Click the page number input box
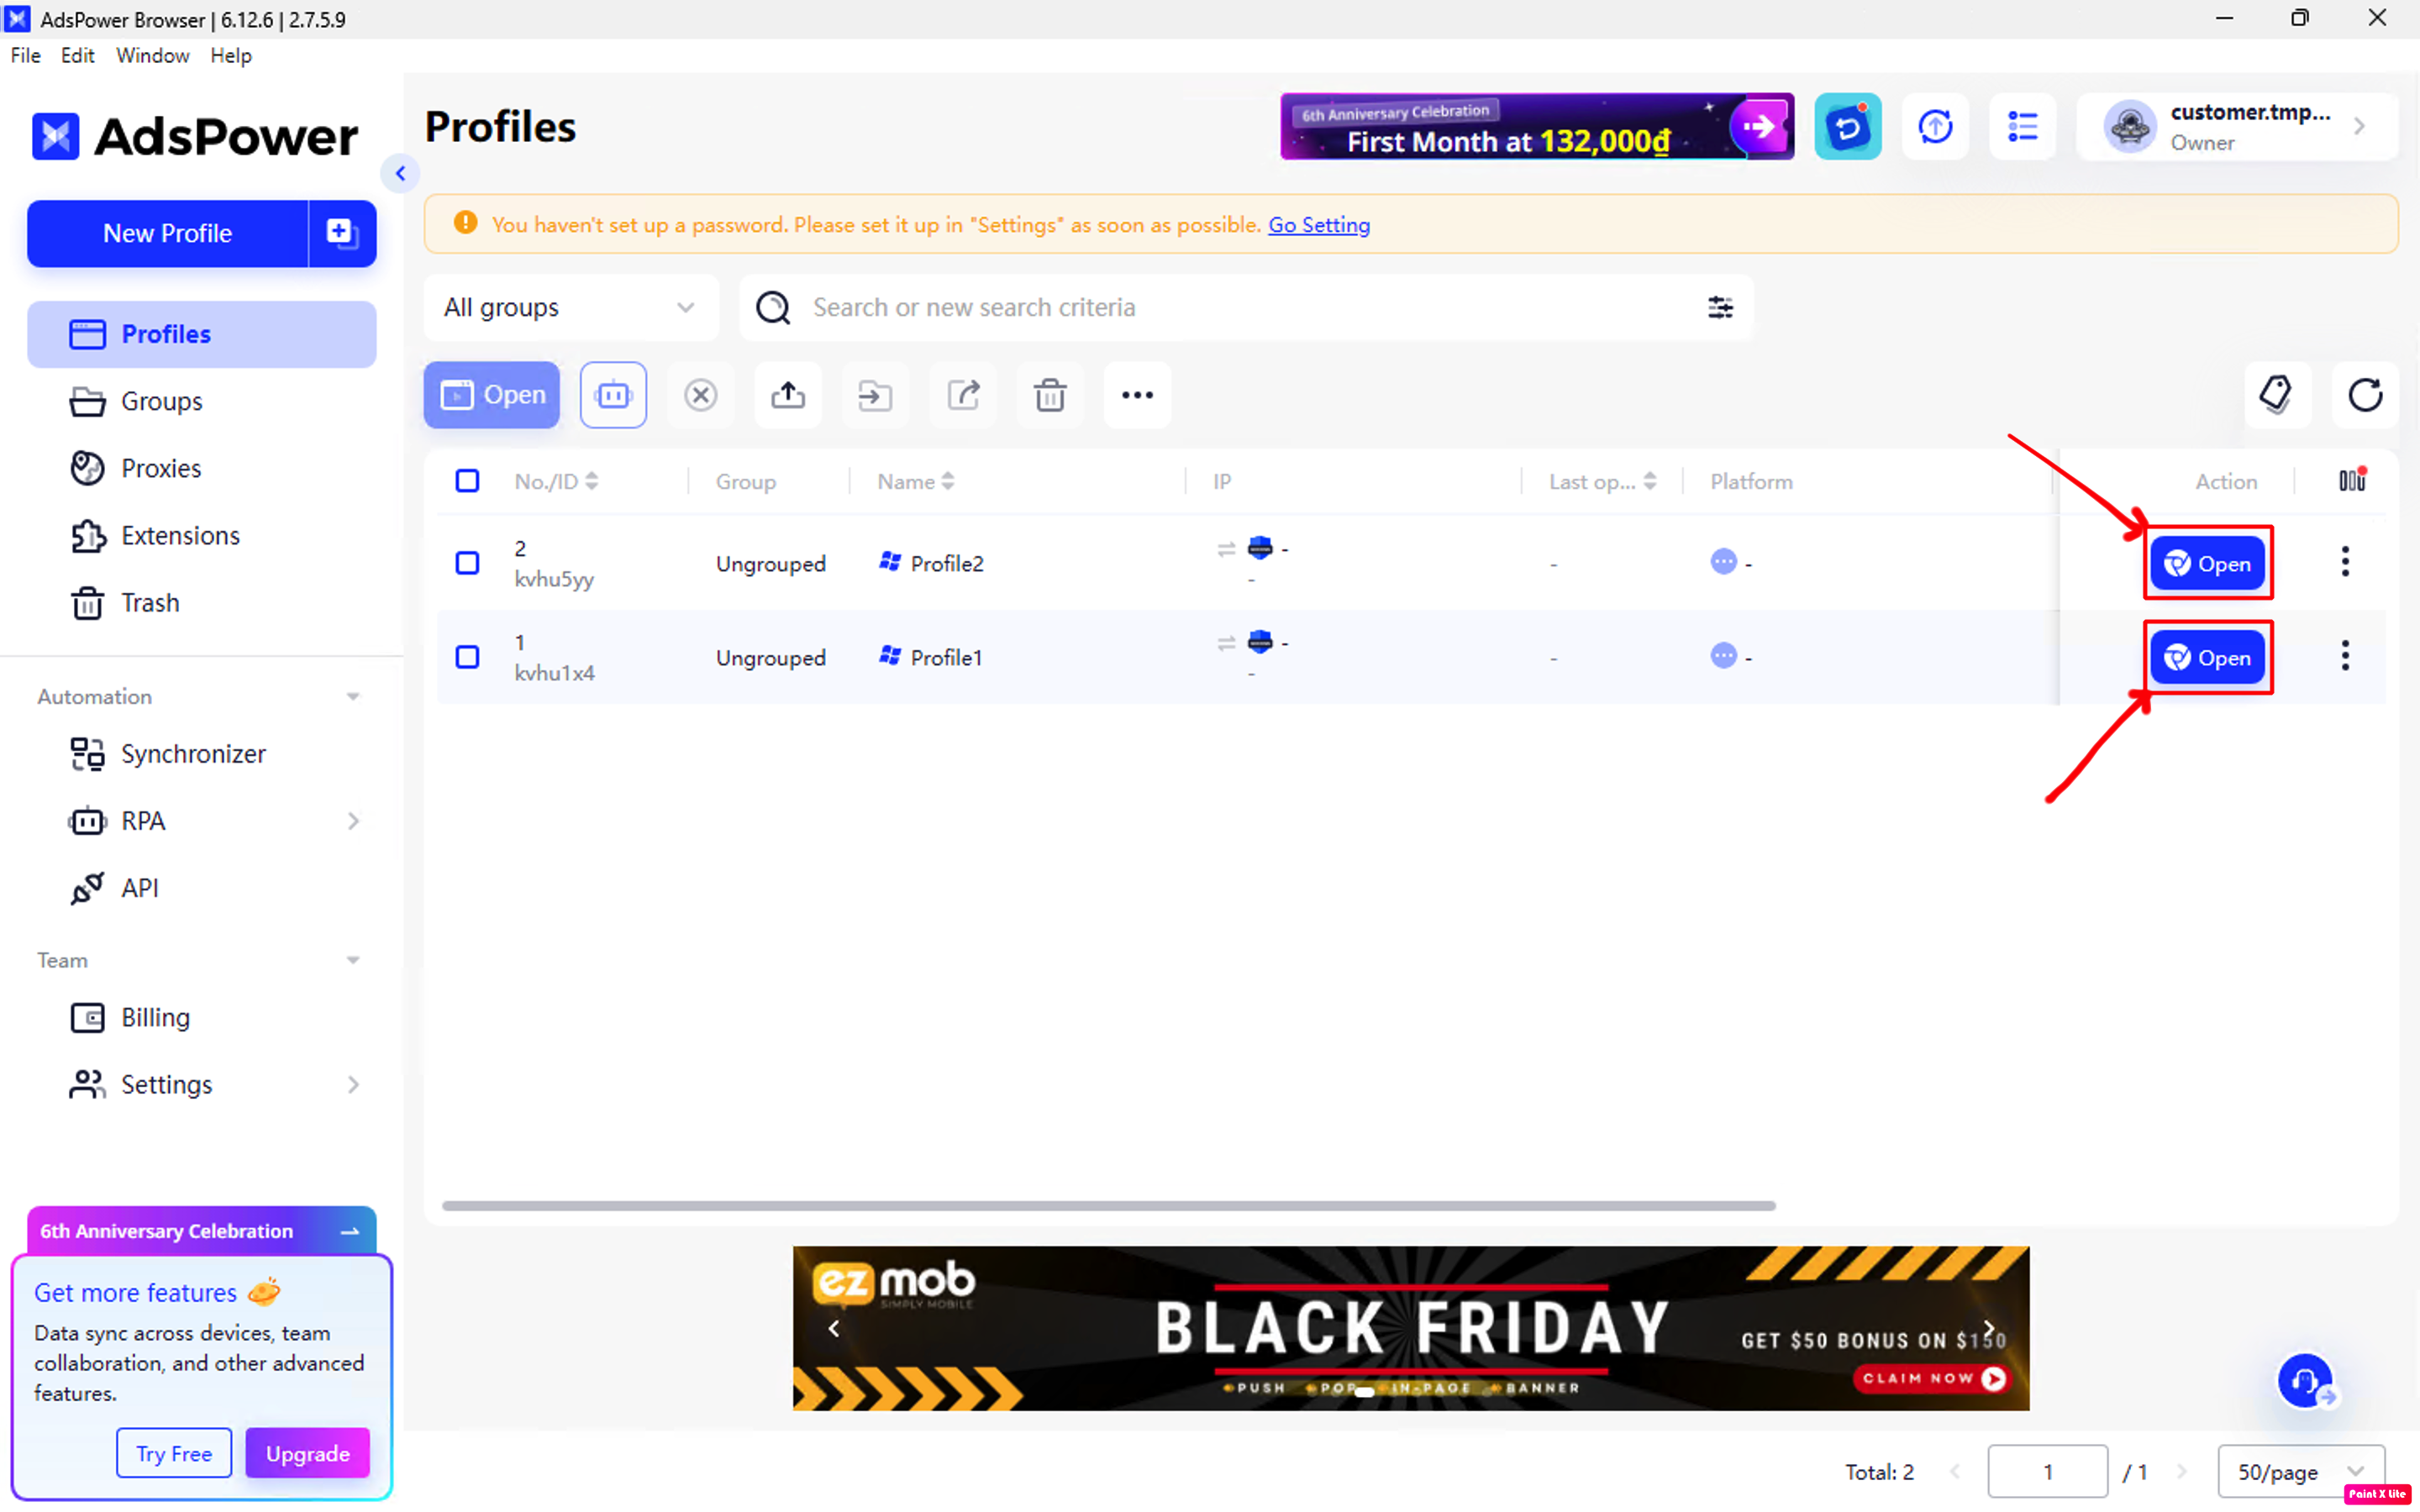Screen dimensions: 2420x1512 click(2047, 1471)
